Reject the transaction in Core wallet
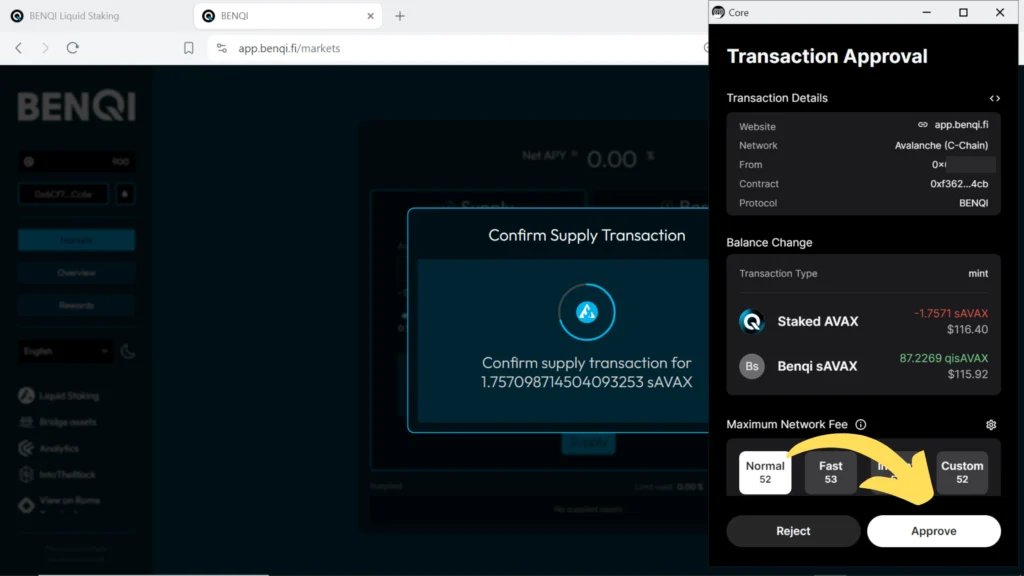1024x576 pixels. (793, 531)
